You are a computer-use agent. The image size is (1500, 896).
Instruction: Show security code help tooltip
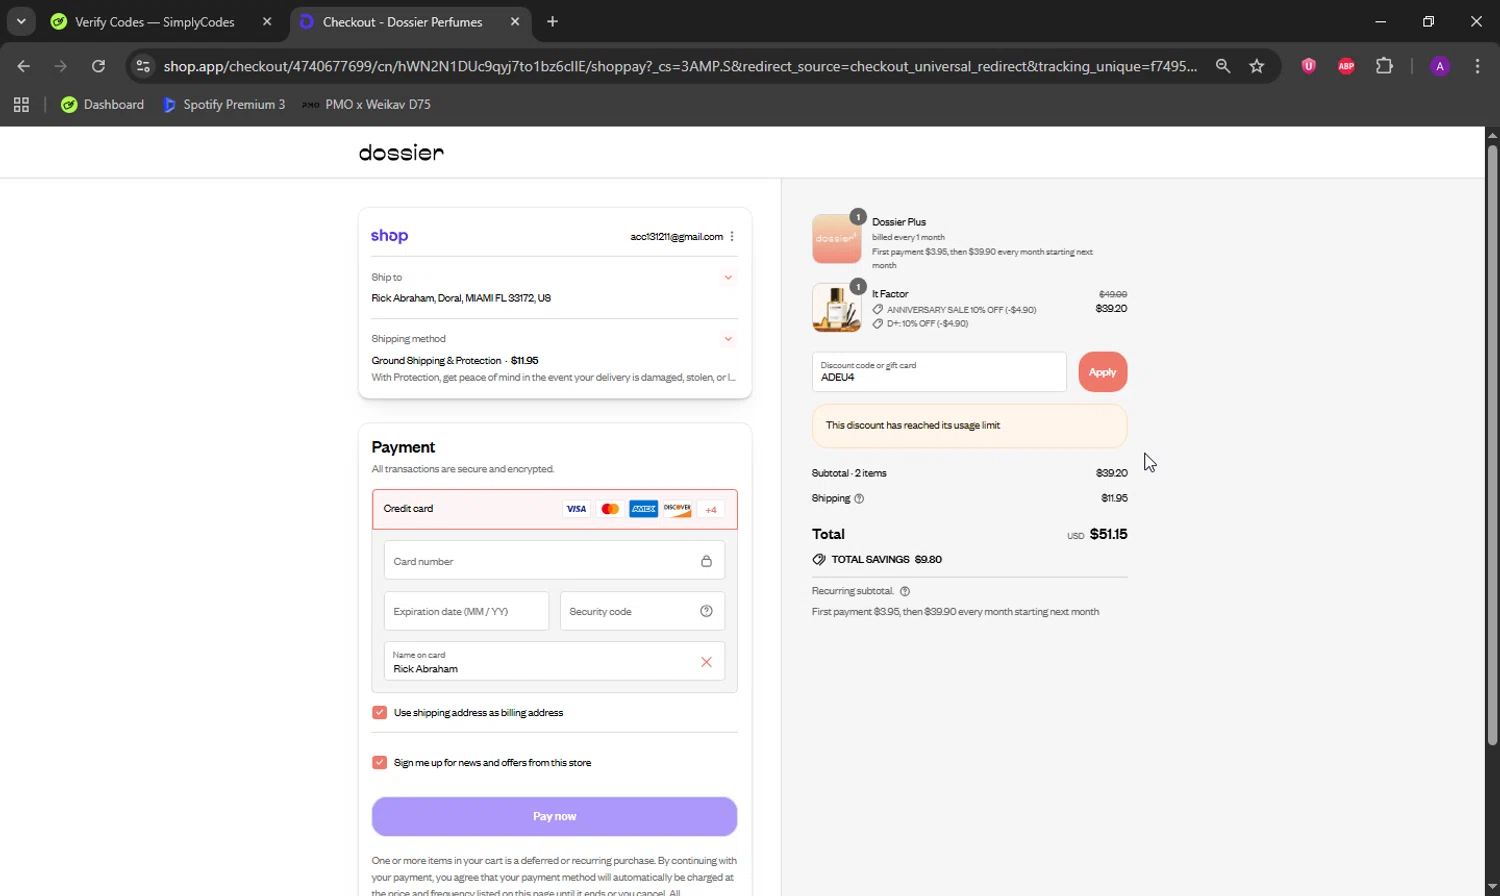706,611
